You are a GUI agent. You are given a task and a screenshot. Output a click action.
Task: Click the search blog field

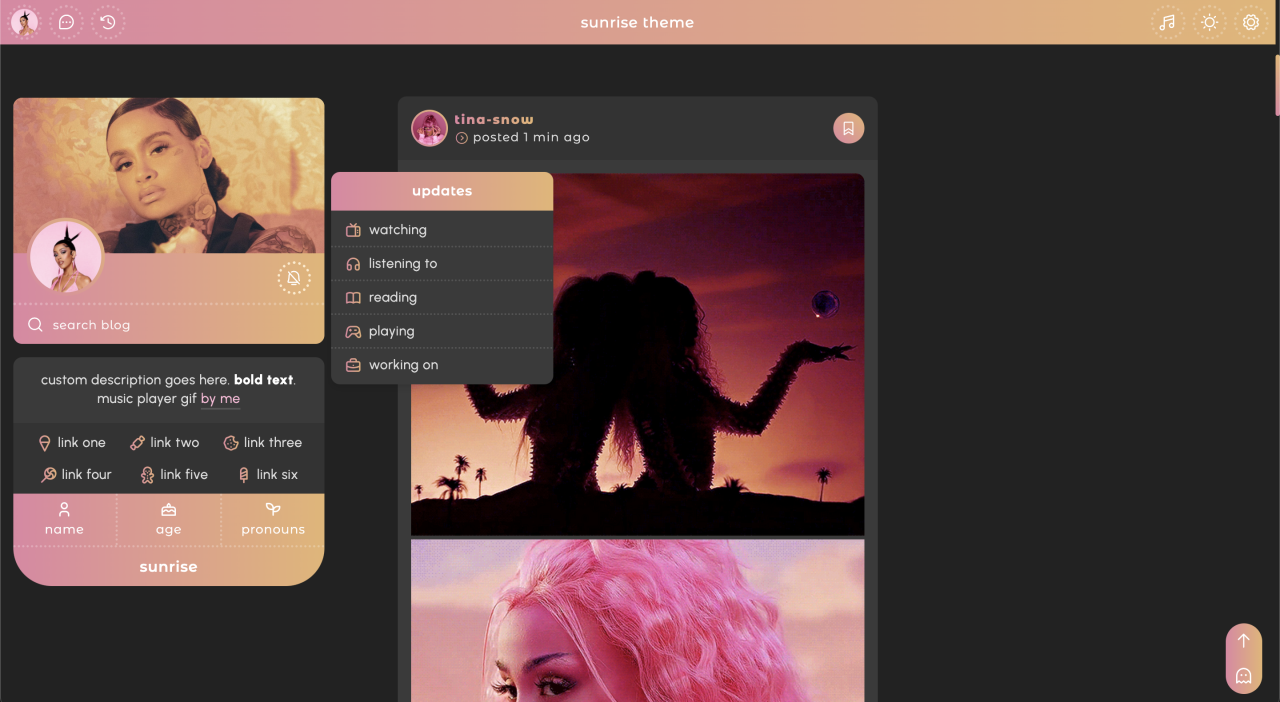coord(168,325)
